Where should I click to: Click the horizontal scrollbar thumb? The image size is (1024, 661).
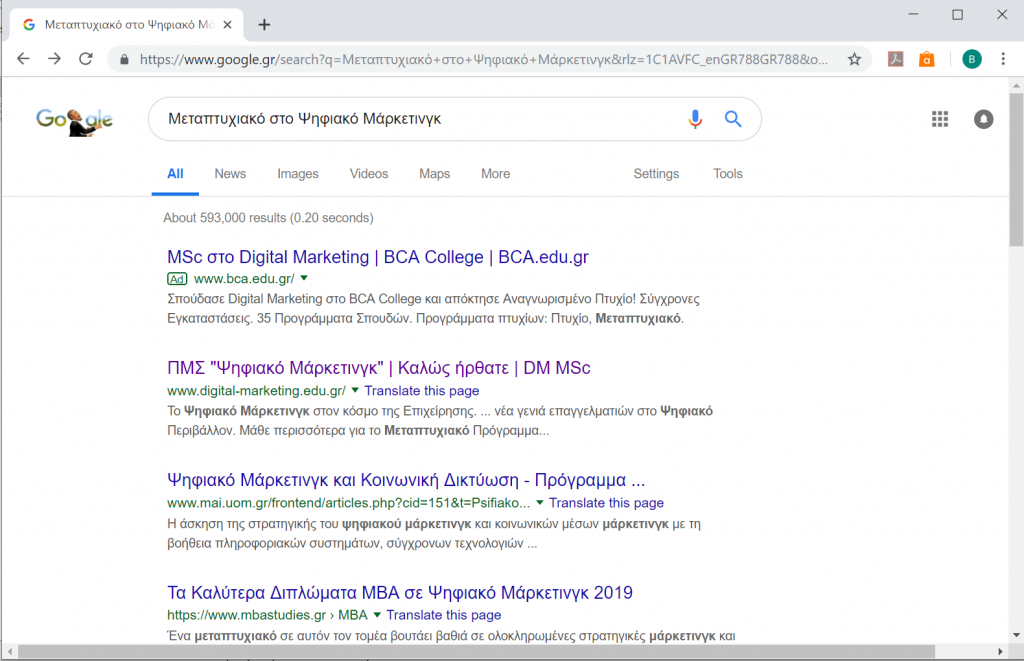(x=477, y=652)
